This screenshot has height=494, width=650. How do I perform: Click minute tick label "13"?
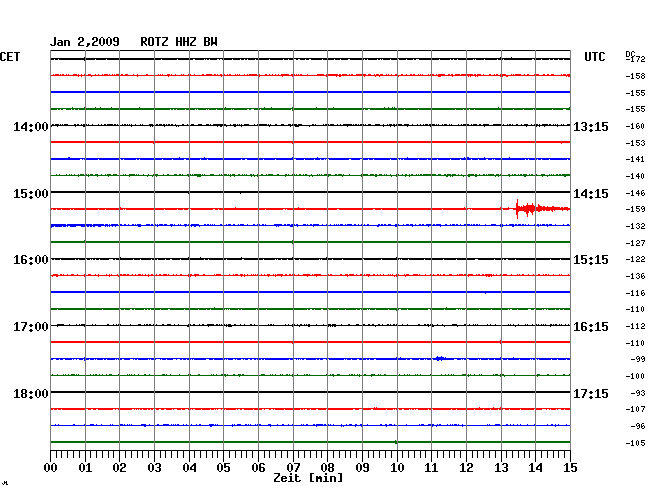(x=501, y=468)
